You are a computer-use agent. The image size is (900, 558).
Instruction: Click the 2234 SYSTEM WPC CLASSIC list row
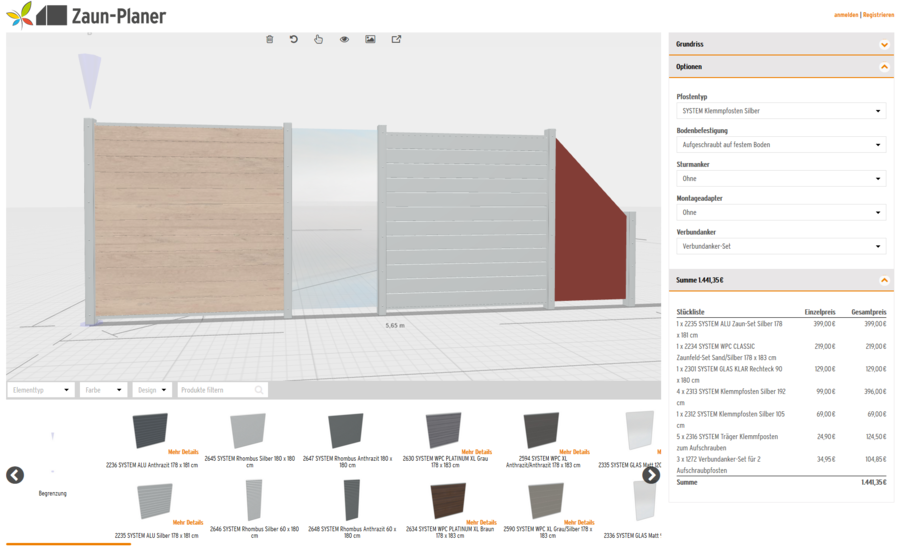point(781,352)
